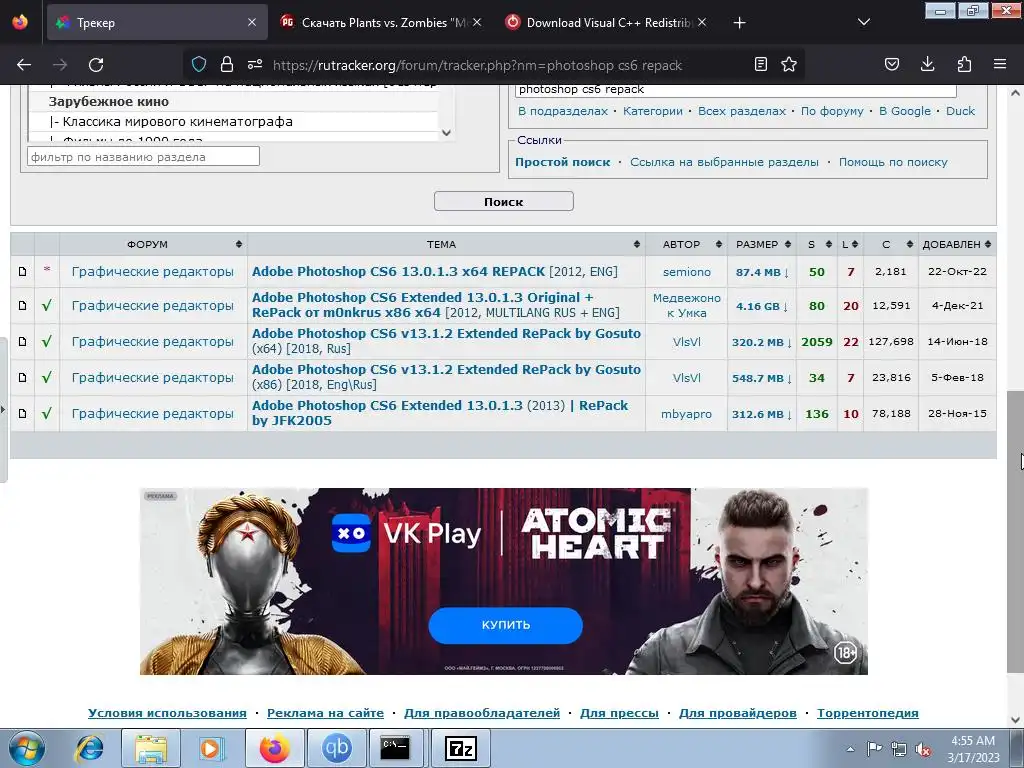Sort results by РАЗМЕР column
Screen dimensions: 1024x768
(x=762, y=244)
